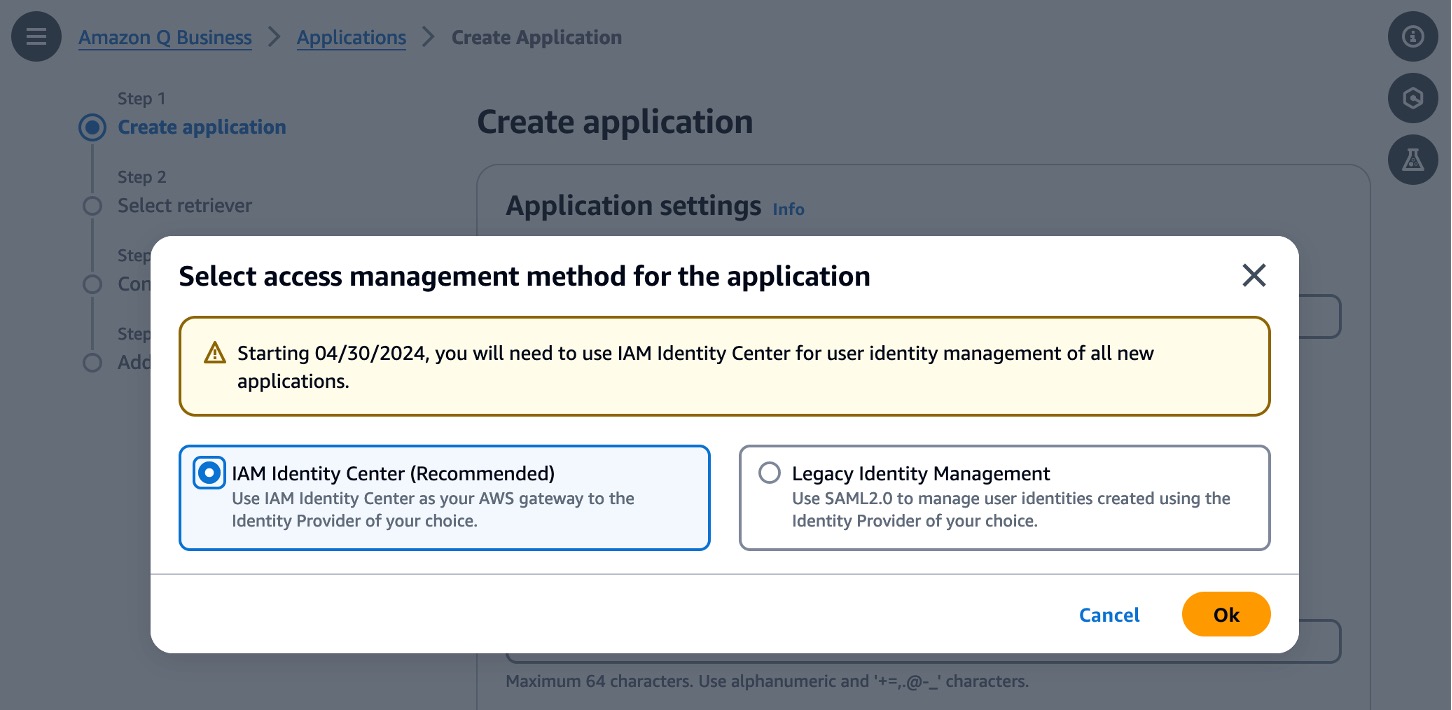
Task: Open the hamburger navigation menu
Action: click(x=37, y=37)
